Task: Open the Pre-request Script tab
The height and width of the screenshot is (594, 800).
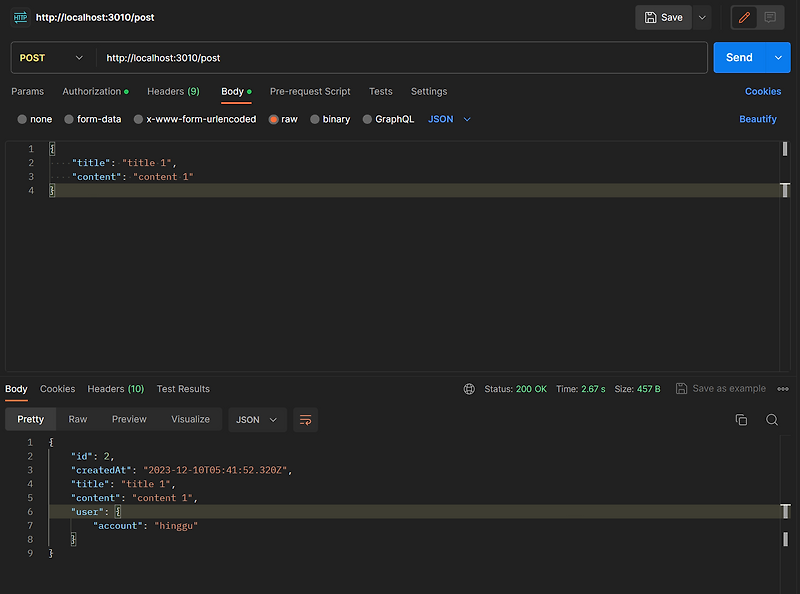Action: point(310,92)
